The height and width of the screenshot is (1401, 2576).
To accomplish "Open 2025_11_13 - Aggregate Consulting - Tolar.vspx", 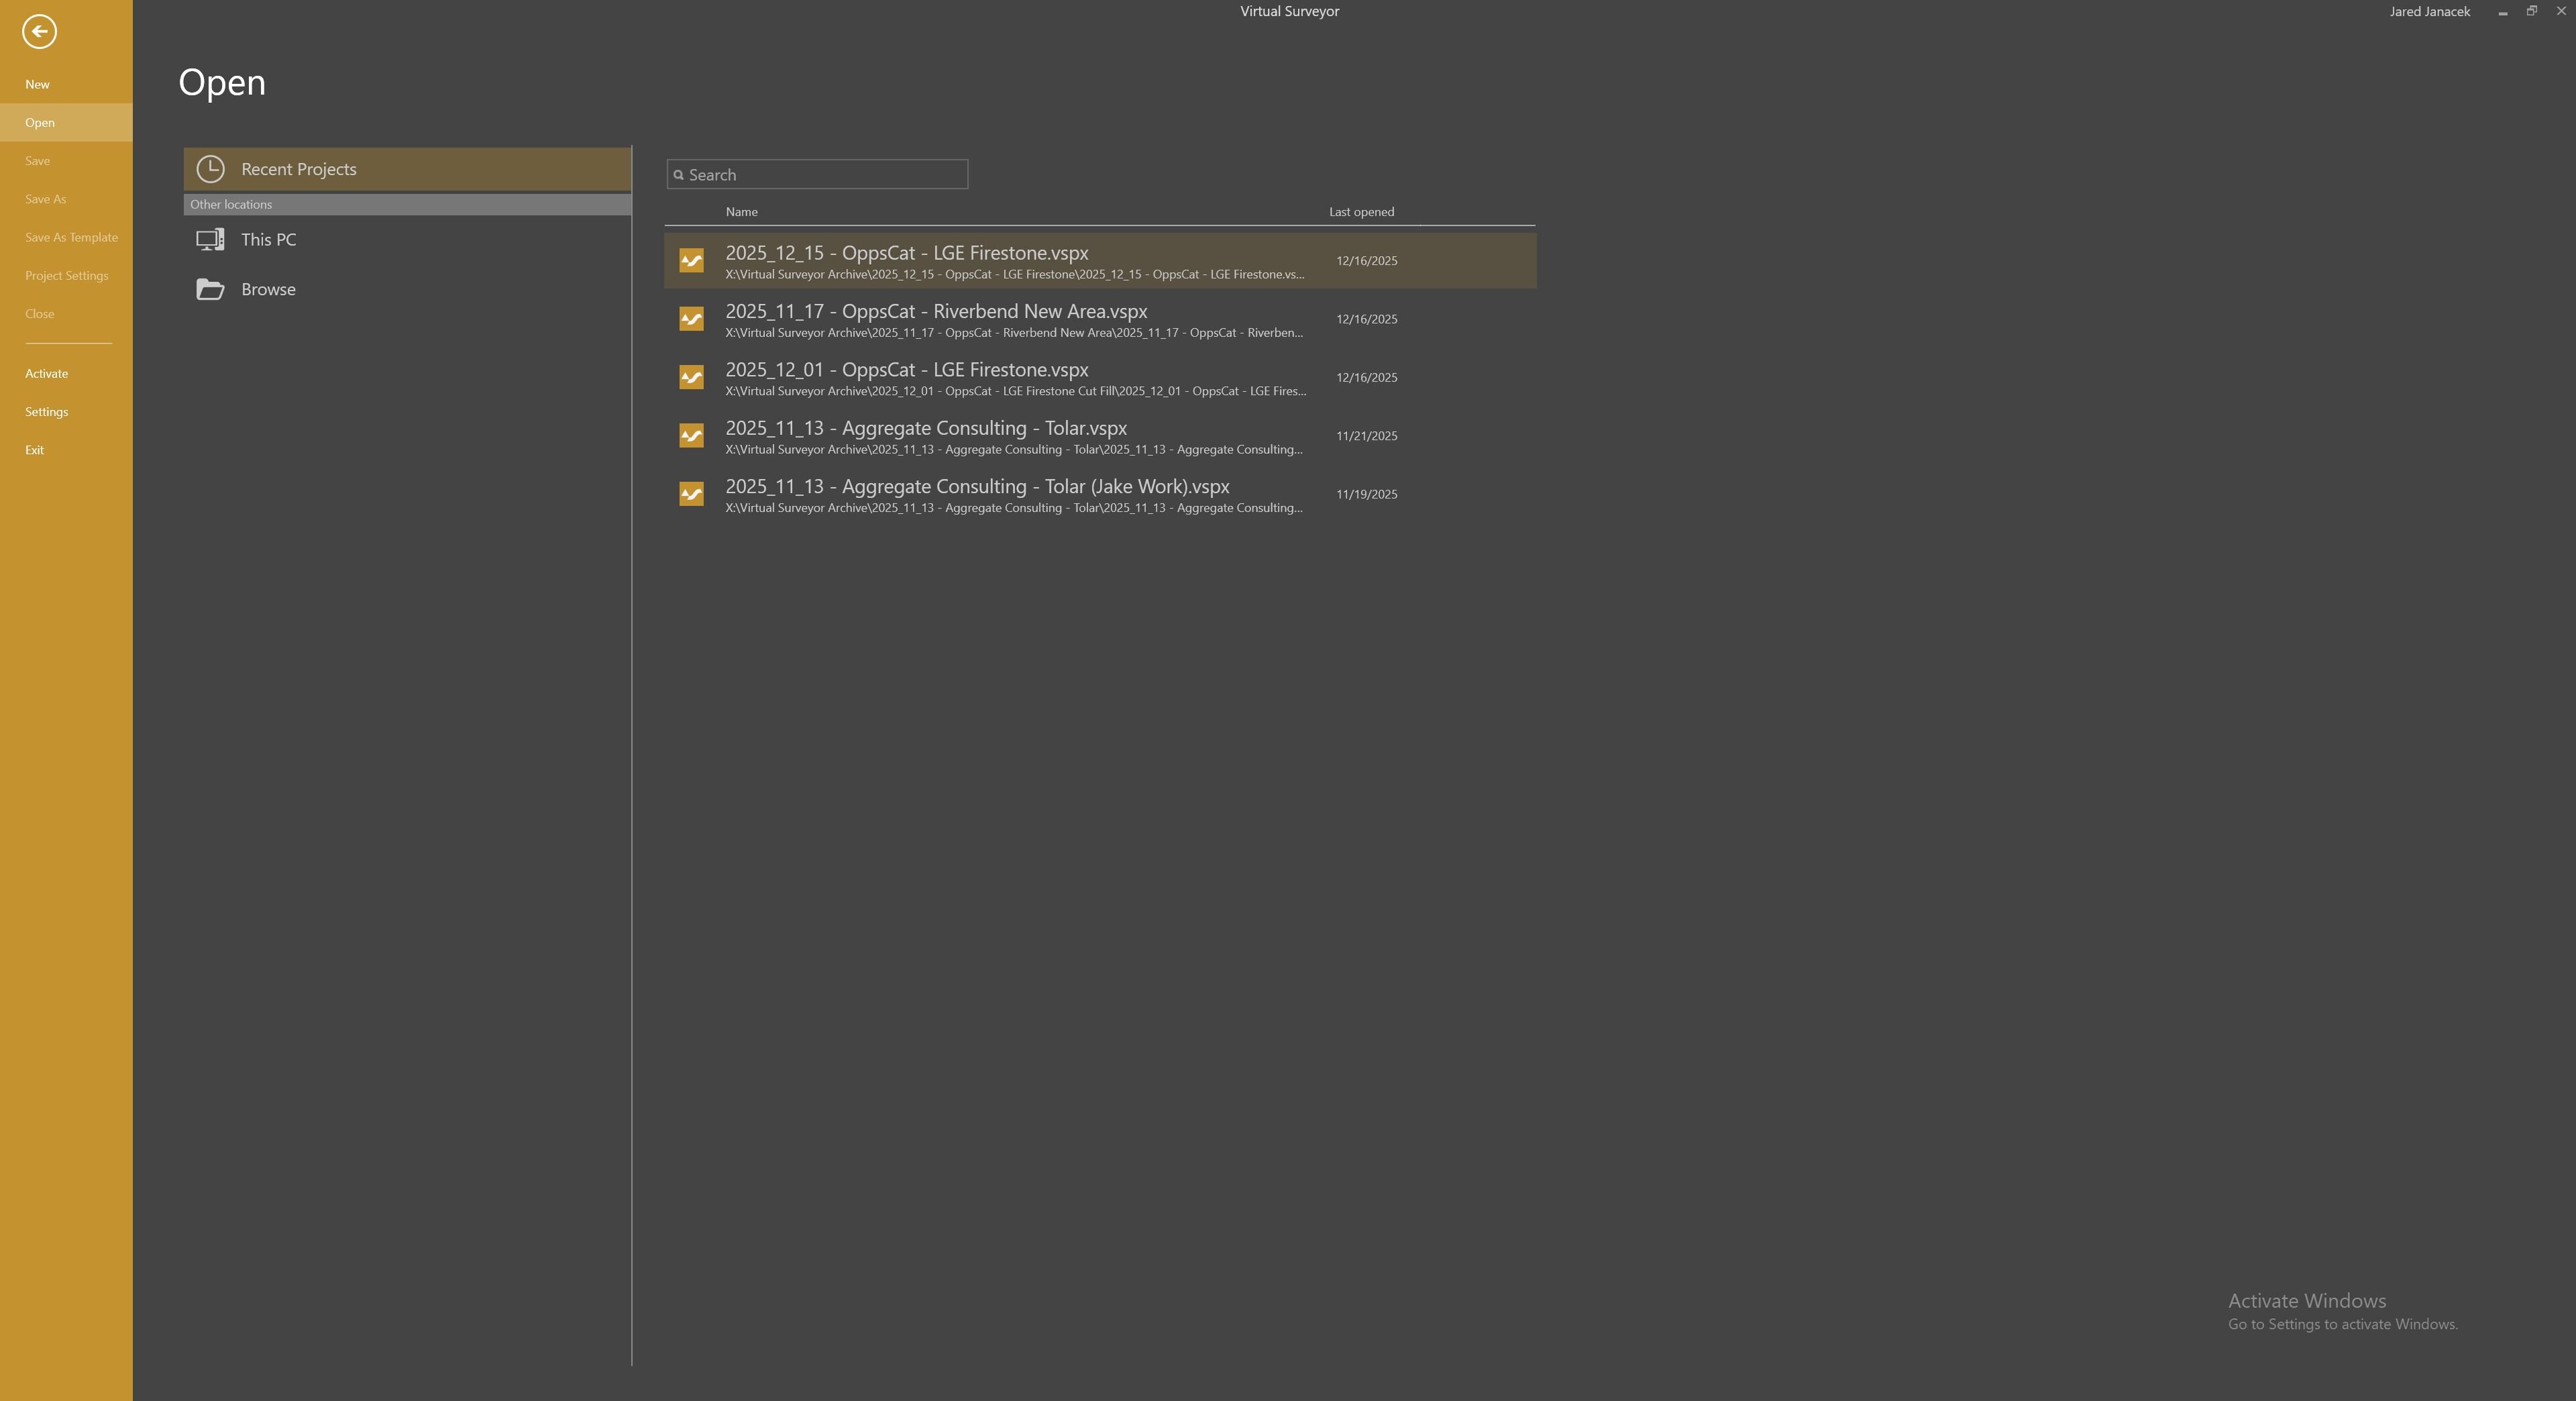I will (x=1100, y=436).
